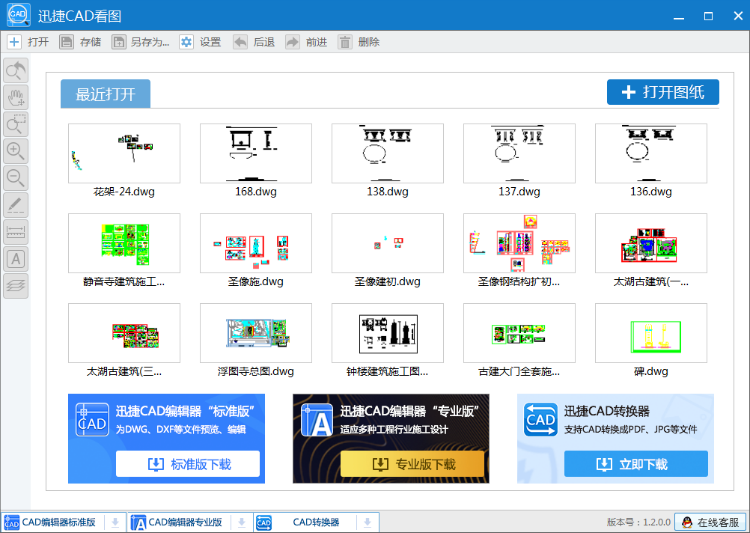
Task: Click the 迅捷CAD转换器 banner icon
Action: pos(540,420)
